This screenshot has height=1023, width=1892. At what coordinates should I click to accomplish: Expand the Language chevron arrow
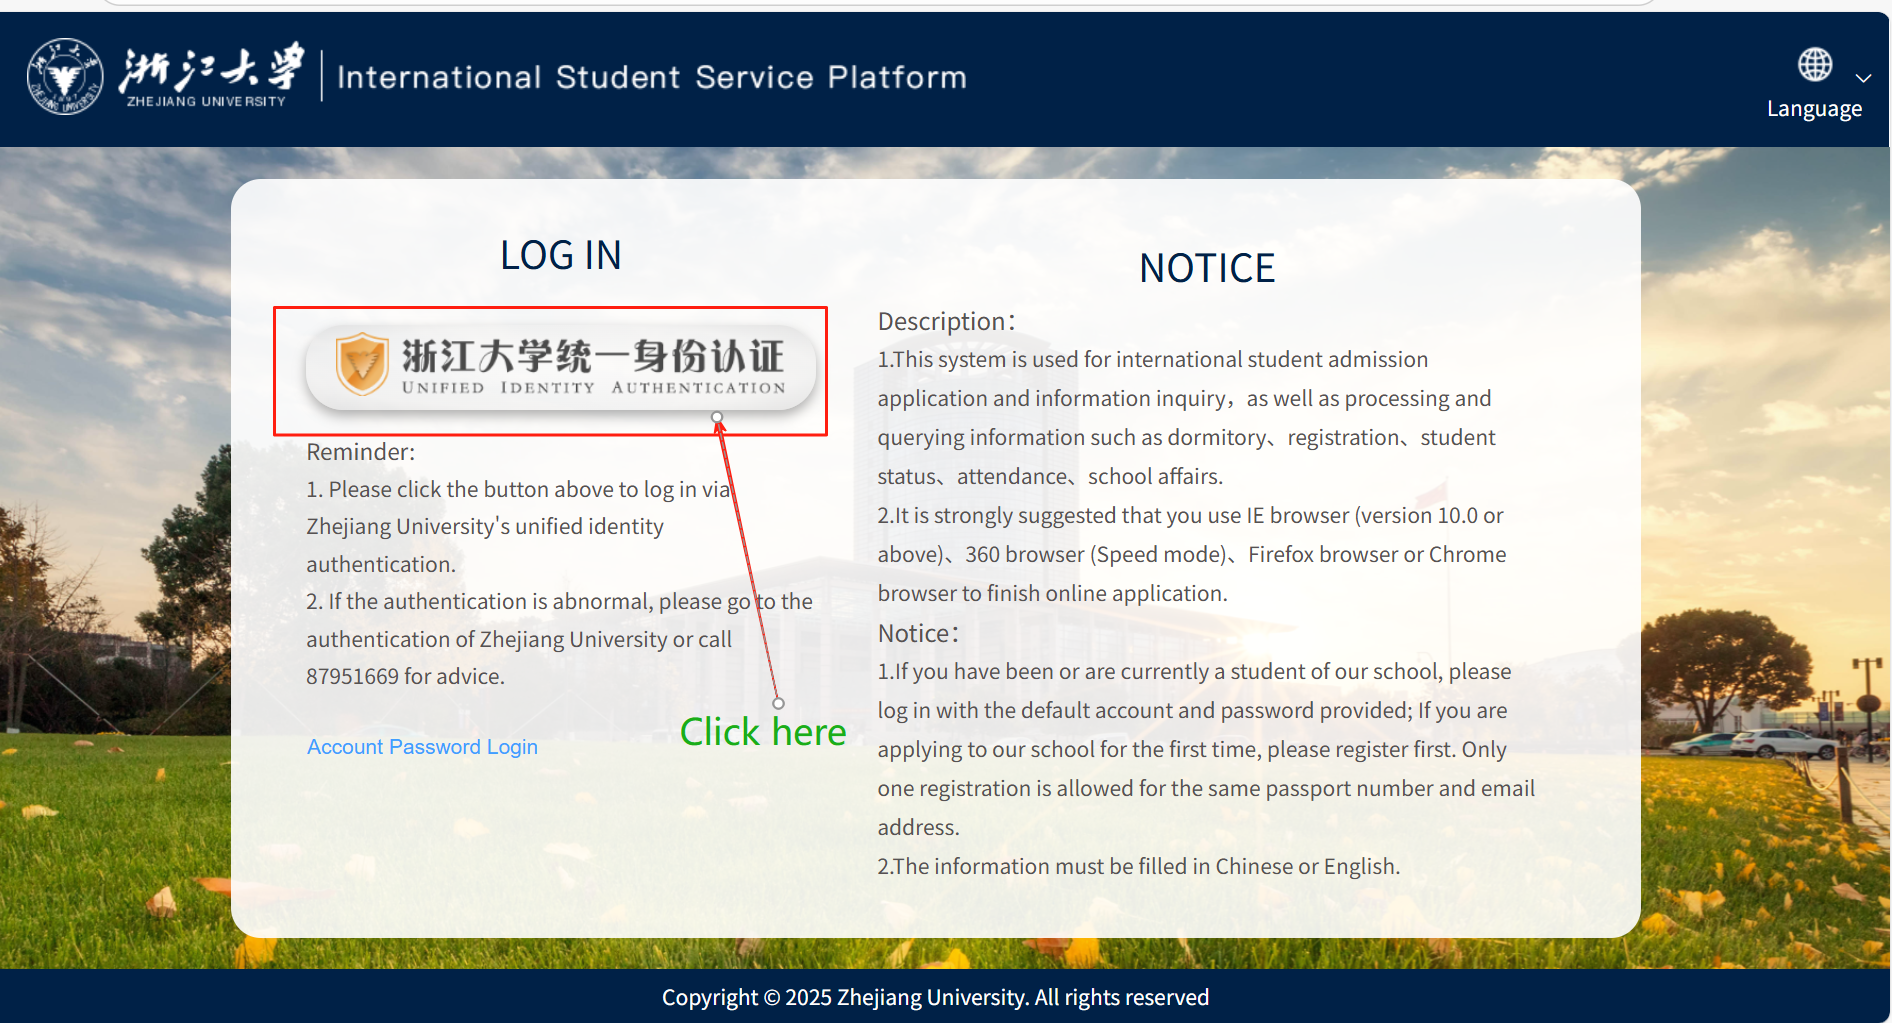[1863, 78]
